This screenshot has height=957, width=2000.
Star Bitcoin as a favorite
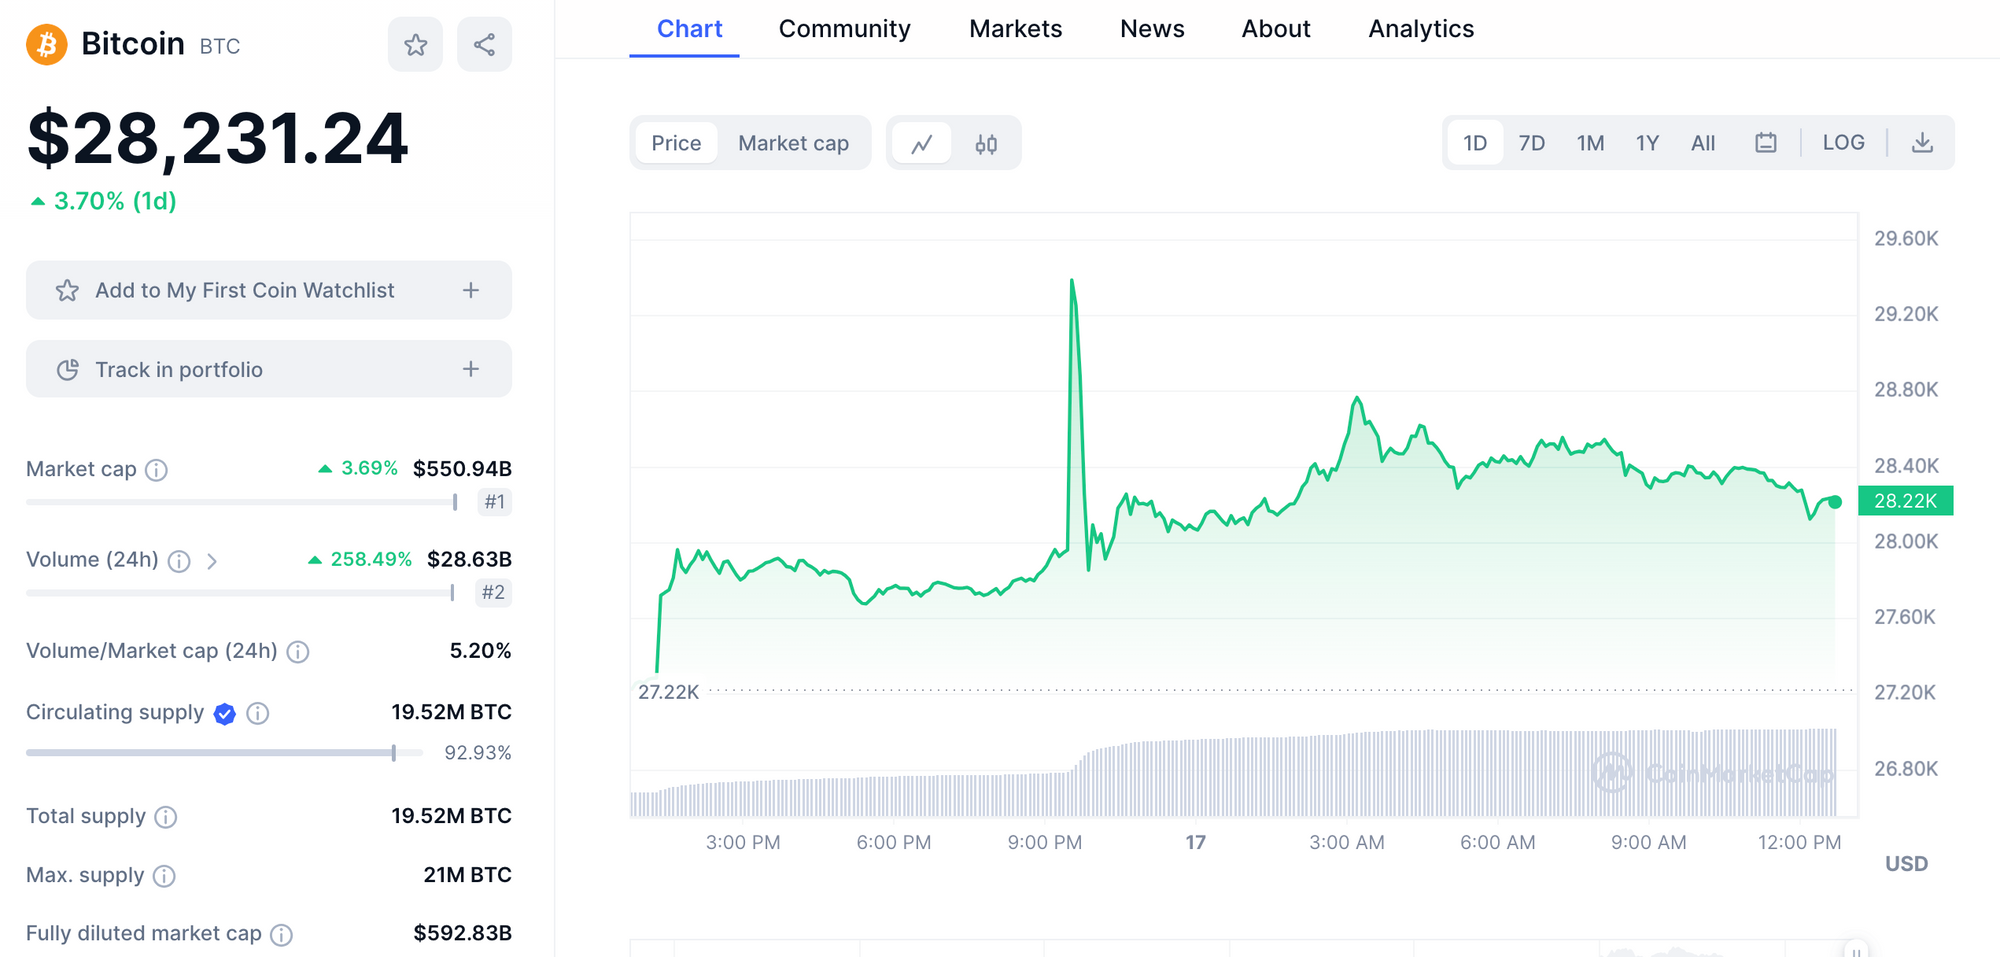coord(415,45)
